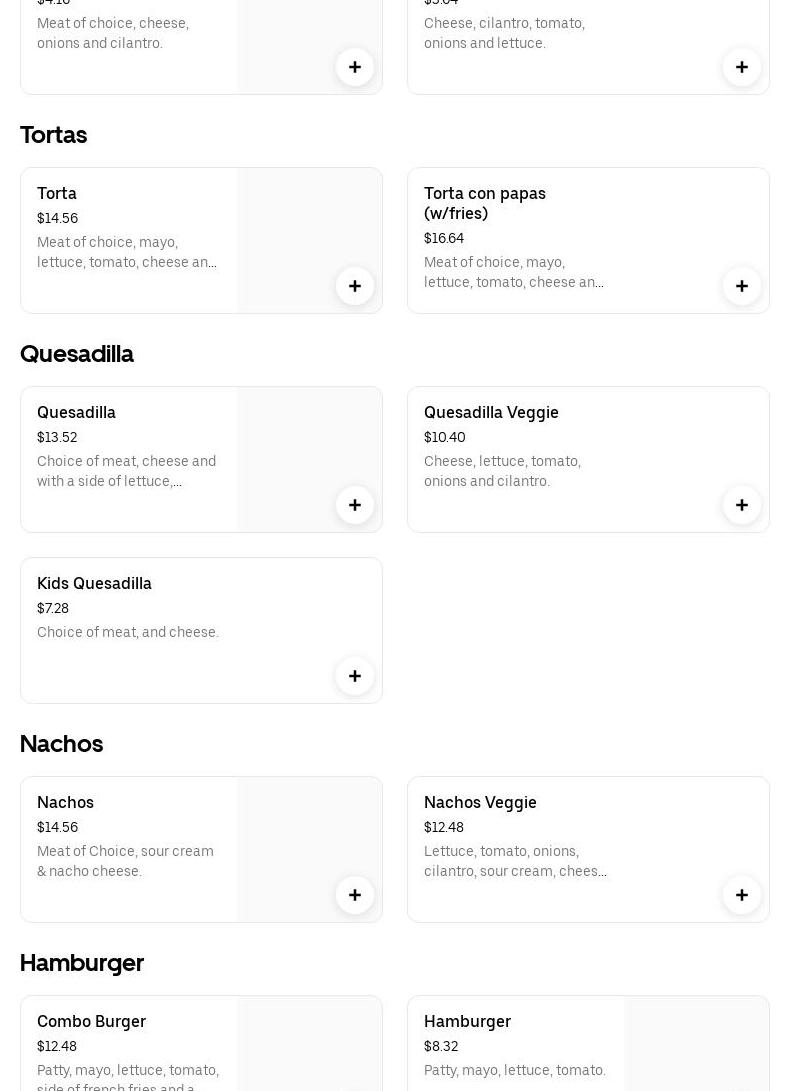Add Nachos Veggie with plus icon
804x1091 pixels.
click(742, 895)
